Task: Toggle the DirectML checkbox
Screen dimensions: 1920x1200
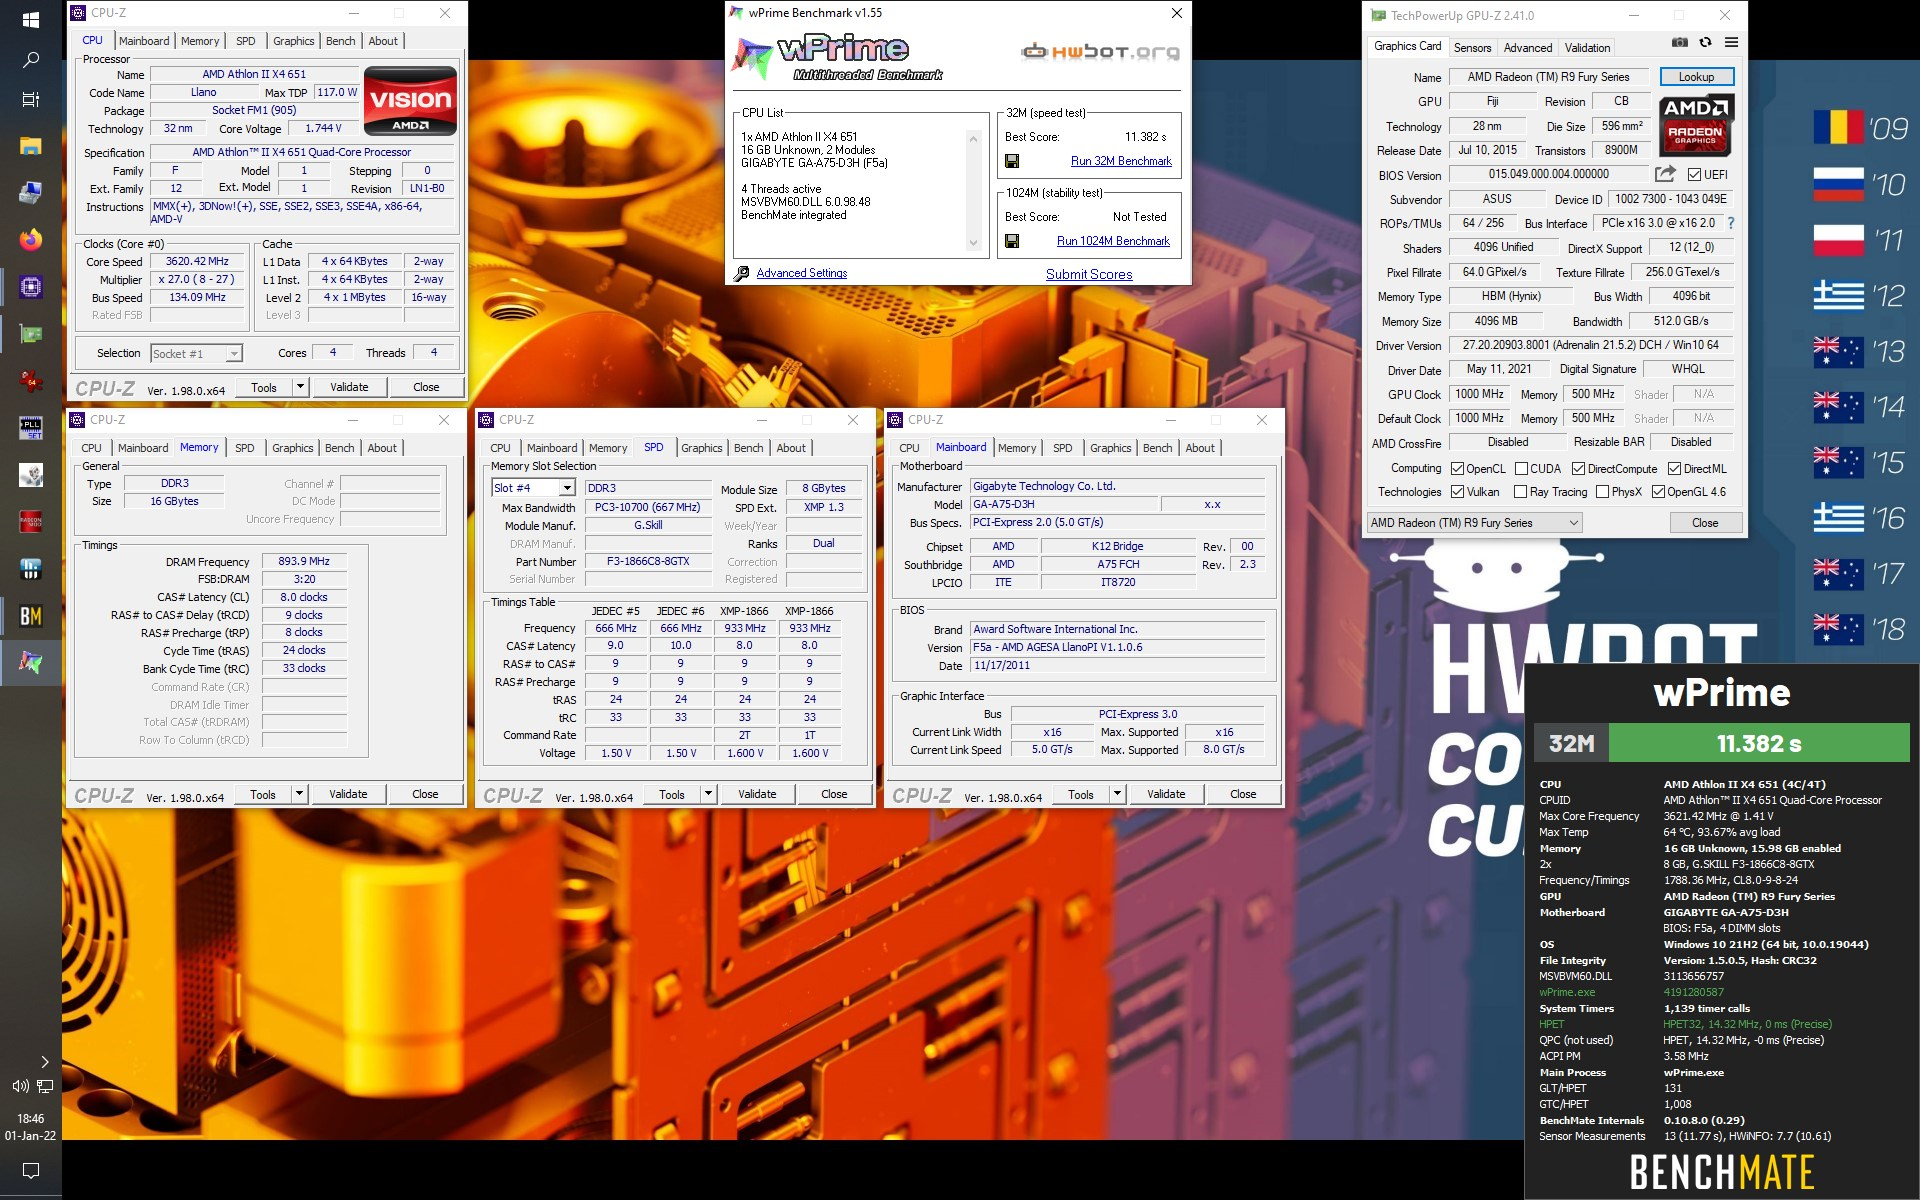Action: pyautogui.click(x=1674, y=468)
